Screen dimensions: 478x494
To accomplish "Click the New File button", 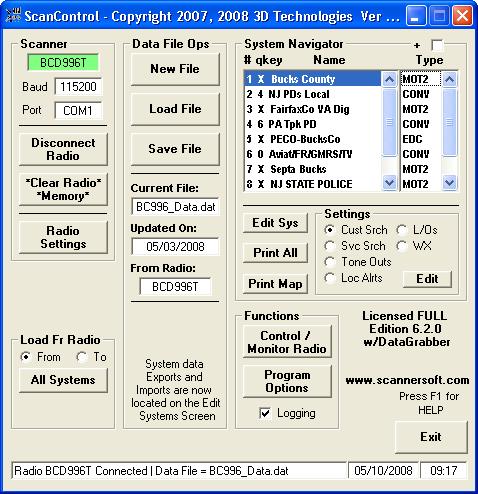I will tap(175, 69).
